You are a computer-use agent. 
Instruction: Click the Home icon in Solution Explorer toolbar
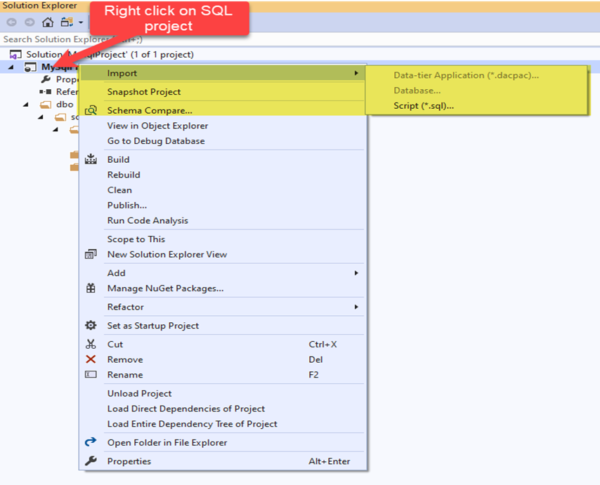(x=47, y=22)
